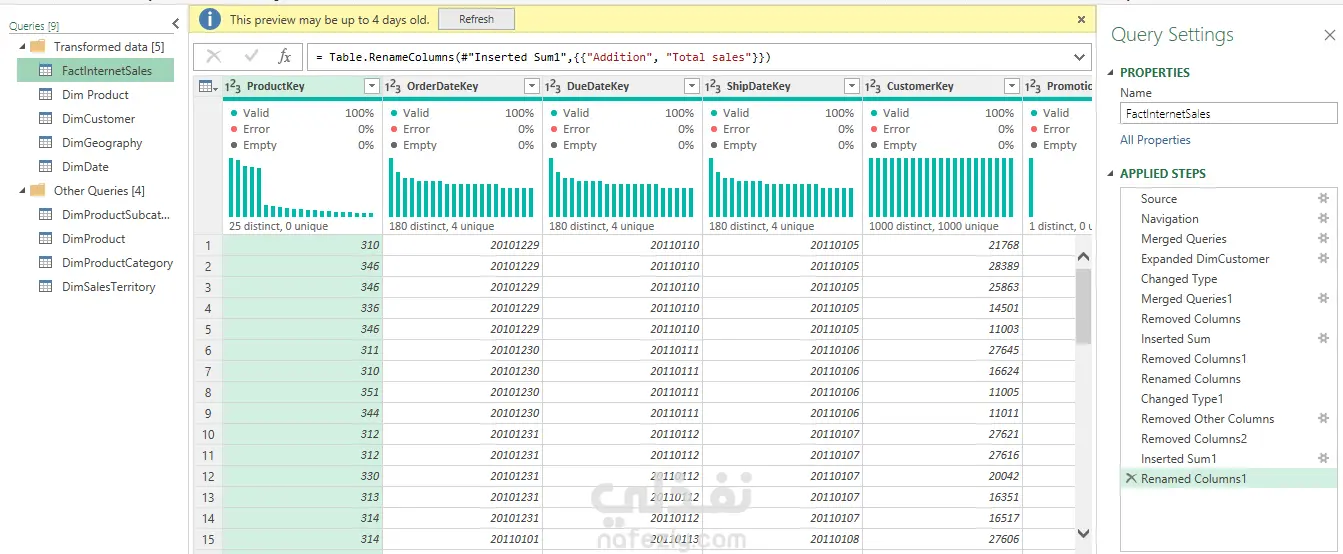Close the Query Settings pane

click(1329, 35)
